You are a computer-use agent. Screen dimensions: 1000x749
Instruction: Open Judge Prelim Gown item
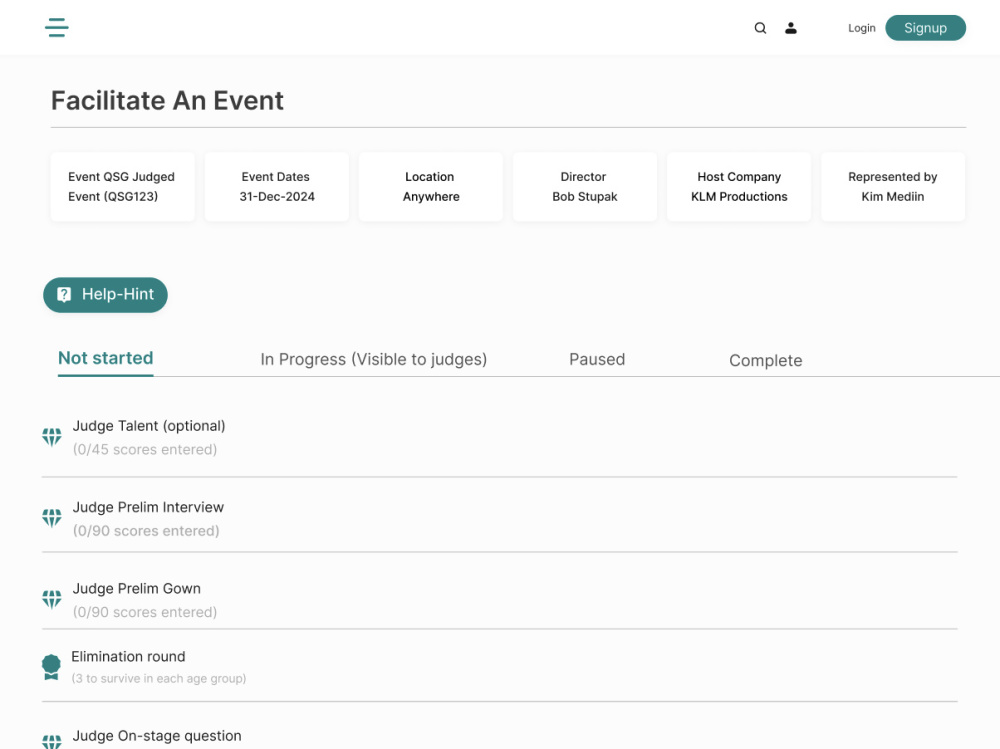[499, 600]
